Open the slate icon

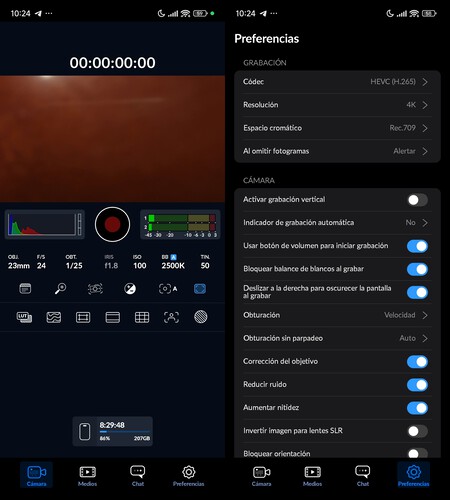tap(25, 288)
